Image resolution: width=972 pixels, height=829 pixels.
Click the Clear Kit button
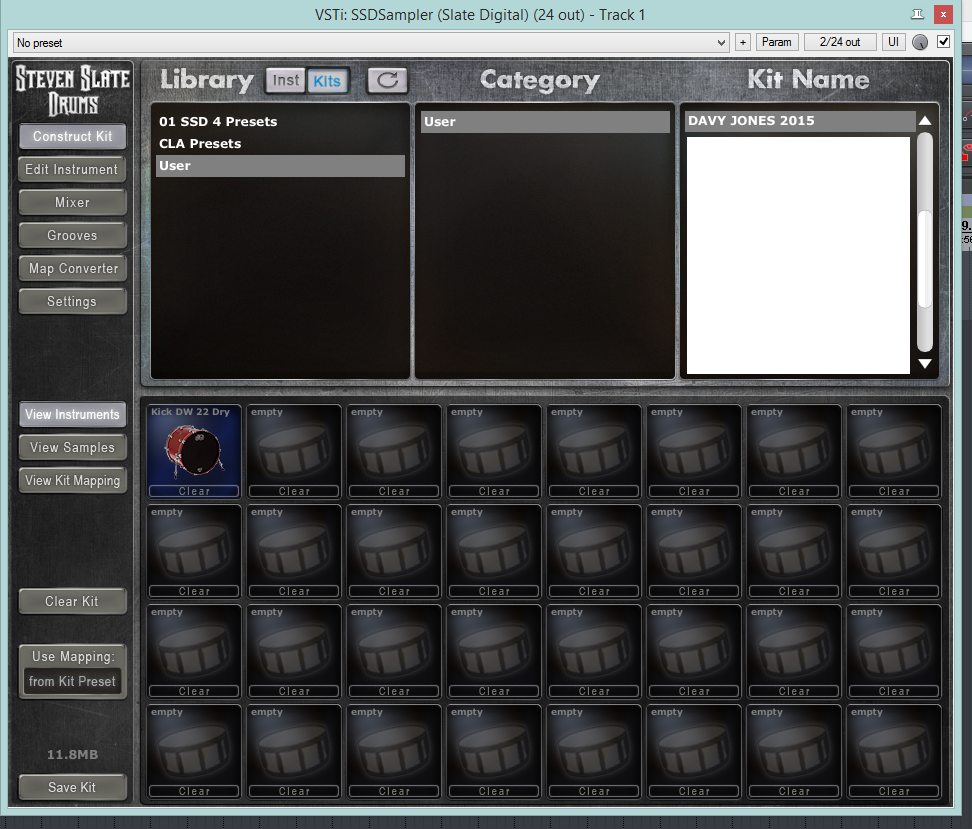pyautogui.click(x=73, y=601)
